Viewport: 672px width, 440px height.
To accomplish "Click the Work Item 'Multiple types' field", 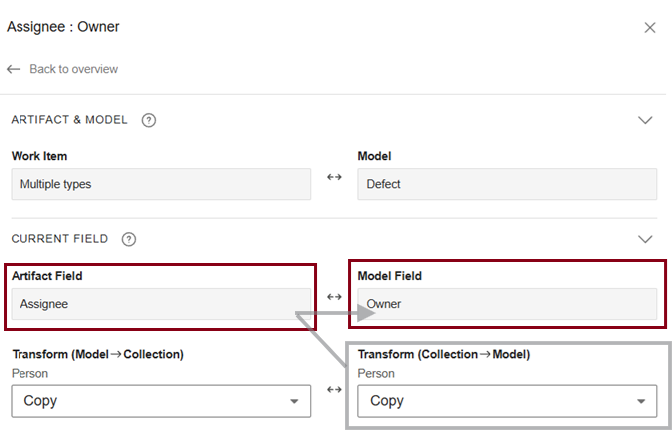I will click(161, 184).
